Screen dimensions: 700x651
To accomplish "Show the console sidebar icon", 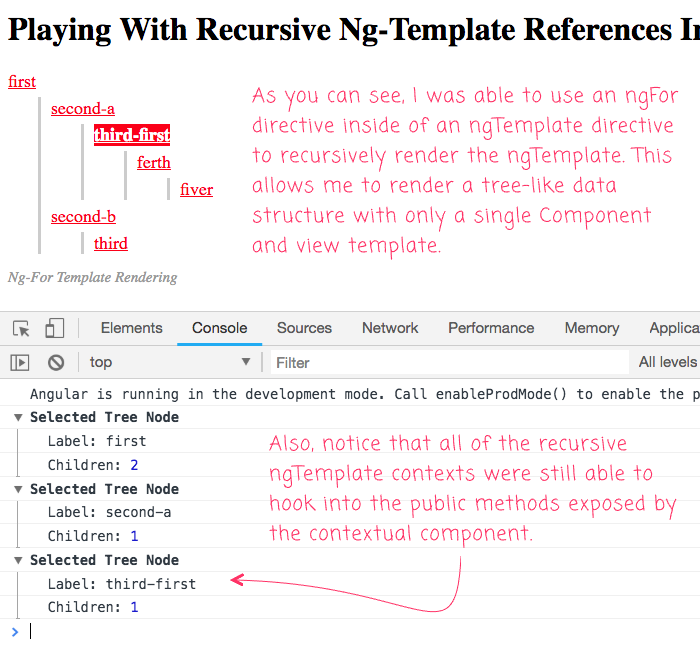I will pyautogui.click(x=20, y=362).
